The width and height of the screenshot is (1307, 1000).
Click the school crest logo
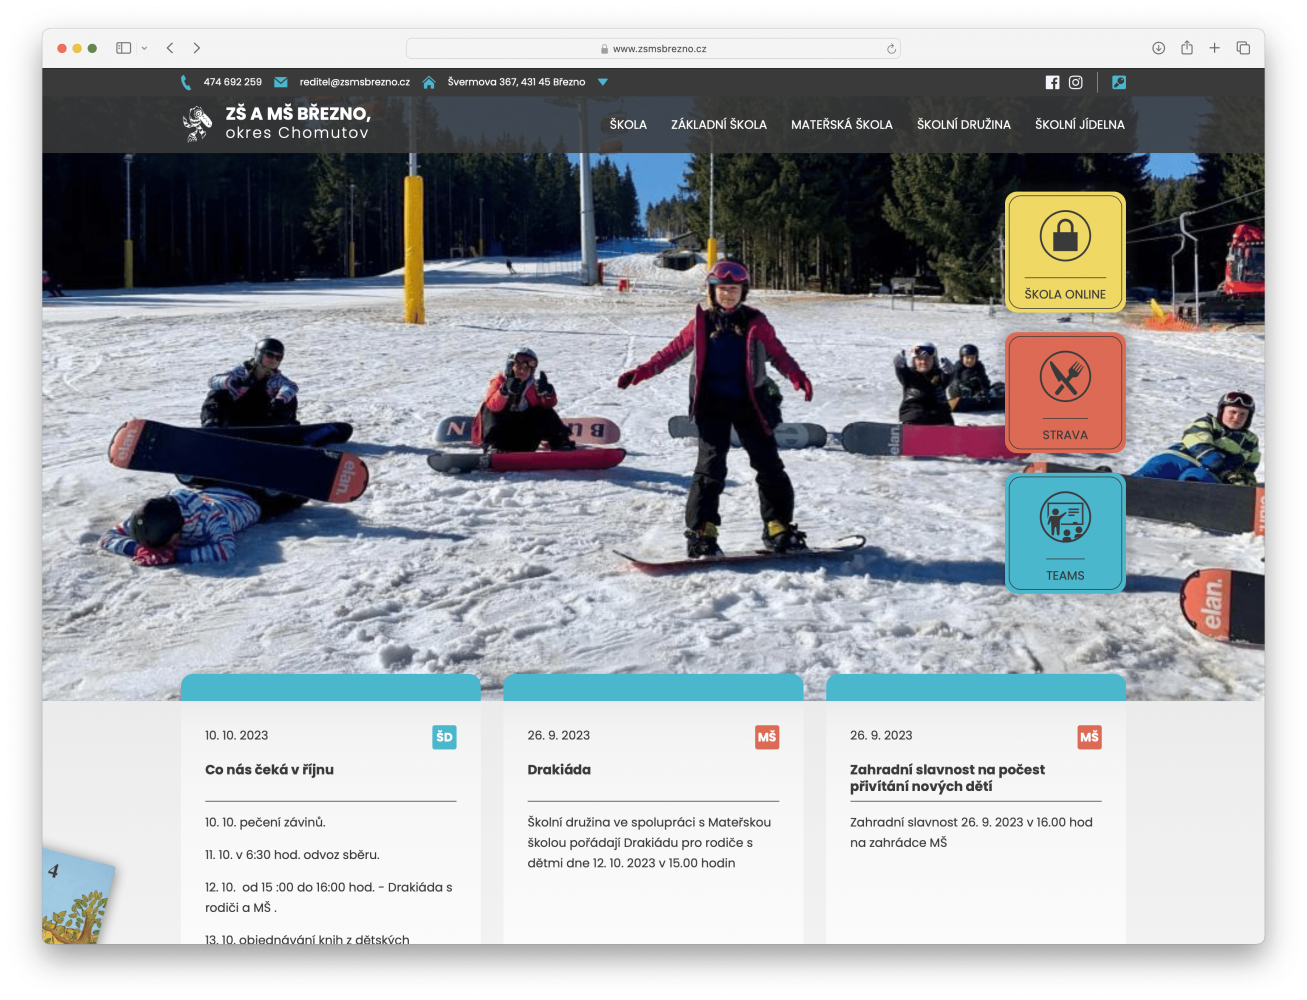coord(198,124)
